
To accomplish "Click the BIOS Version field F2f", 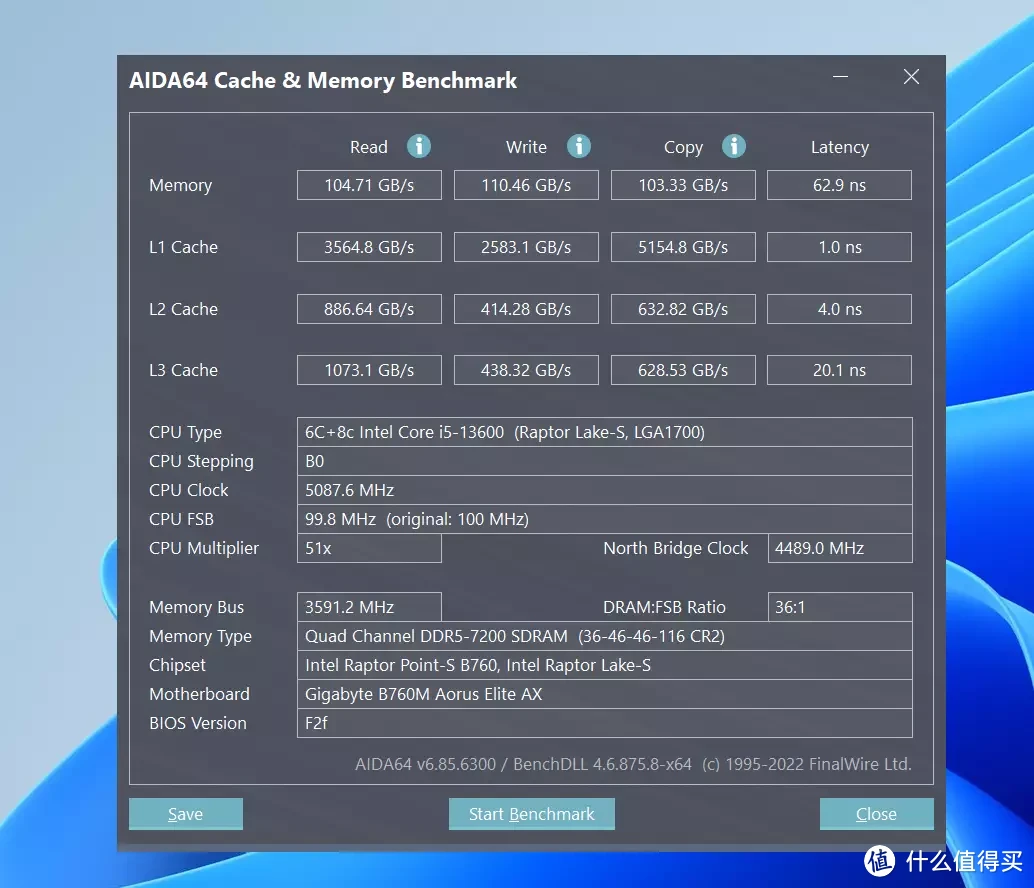I will tap(605, 723).
